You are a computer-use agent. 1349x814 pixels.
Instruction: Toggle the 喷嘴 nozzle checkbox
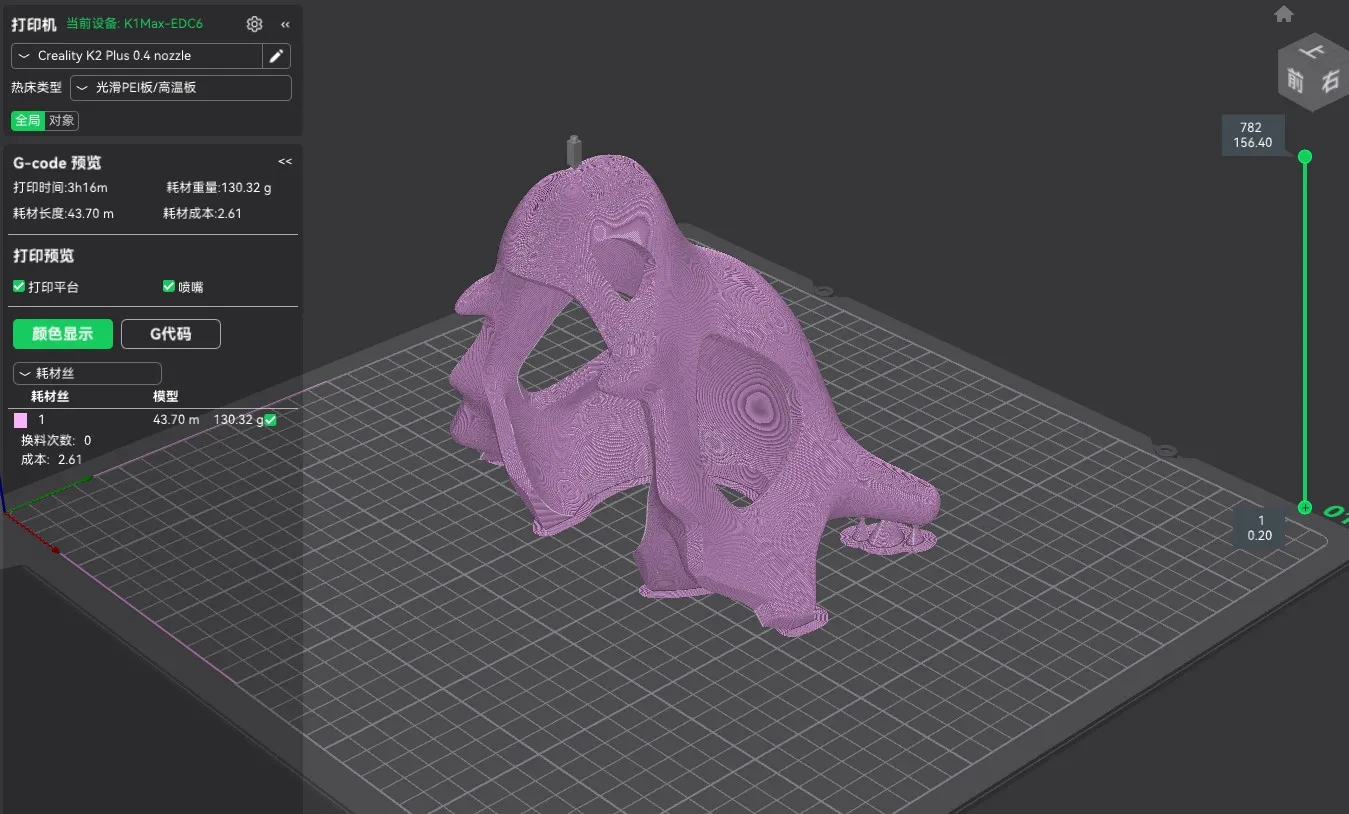coord(169,287)
